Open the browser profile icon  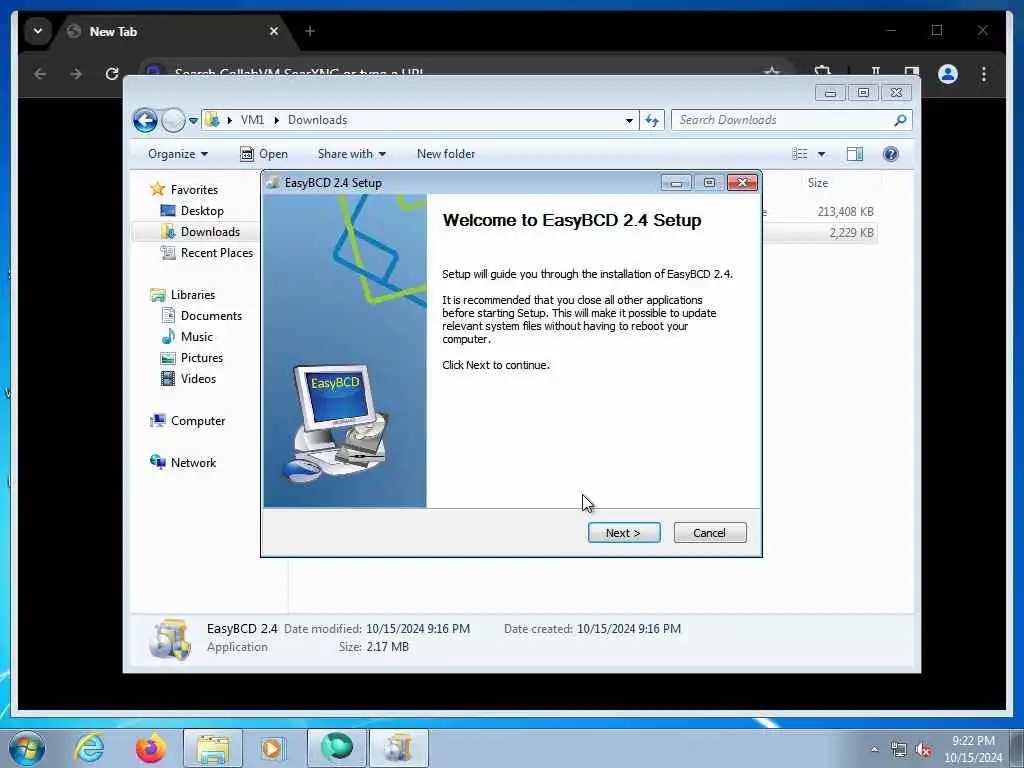(948, 74)
